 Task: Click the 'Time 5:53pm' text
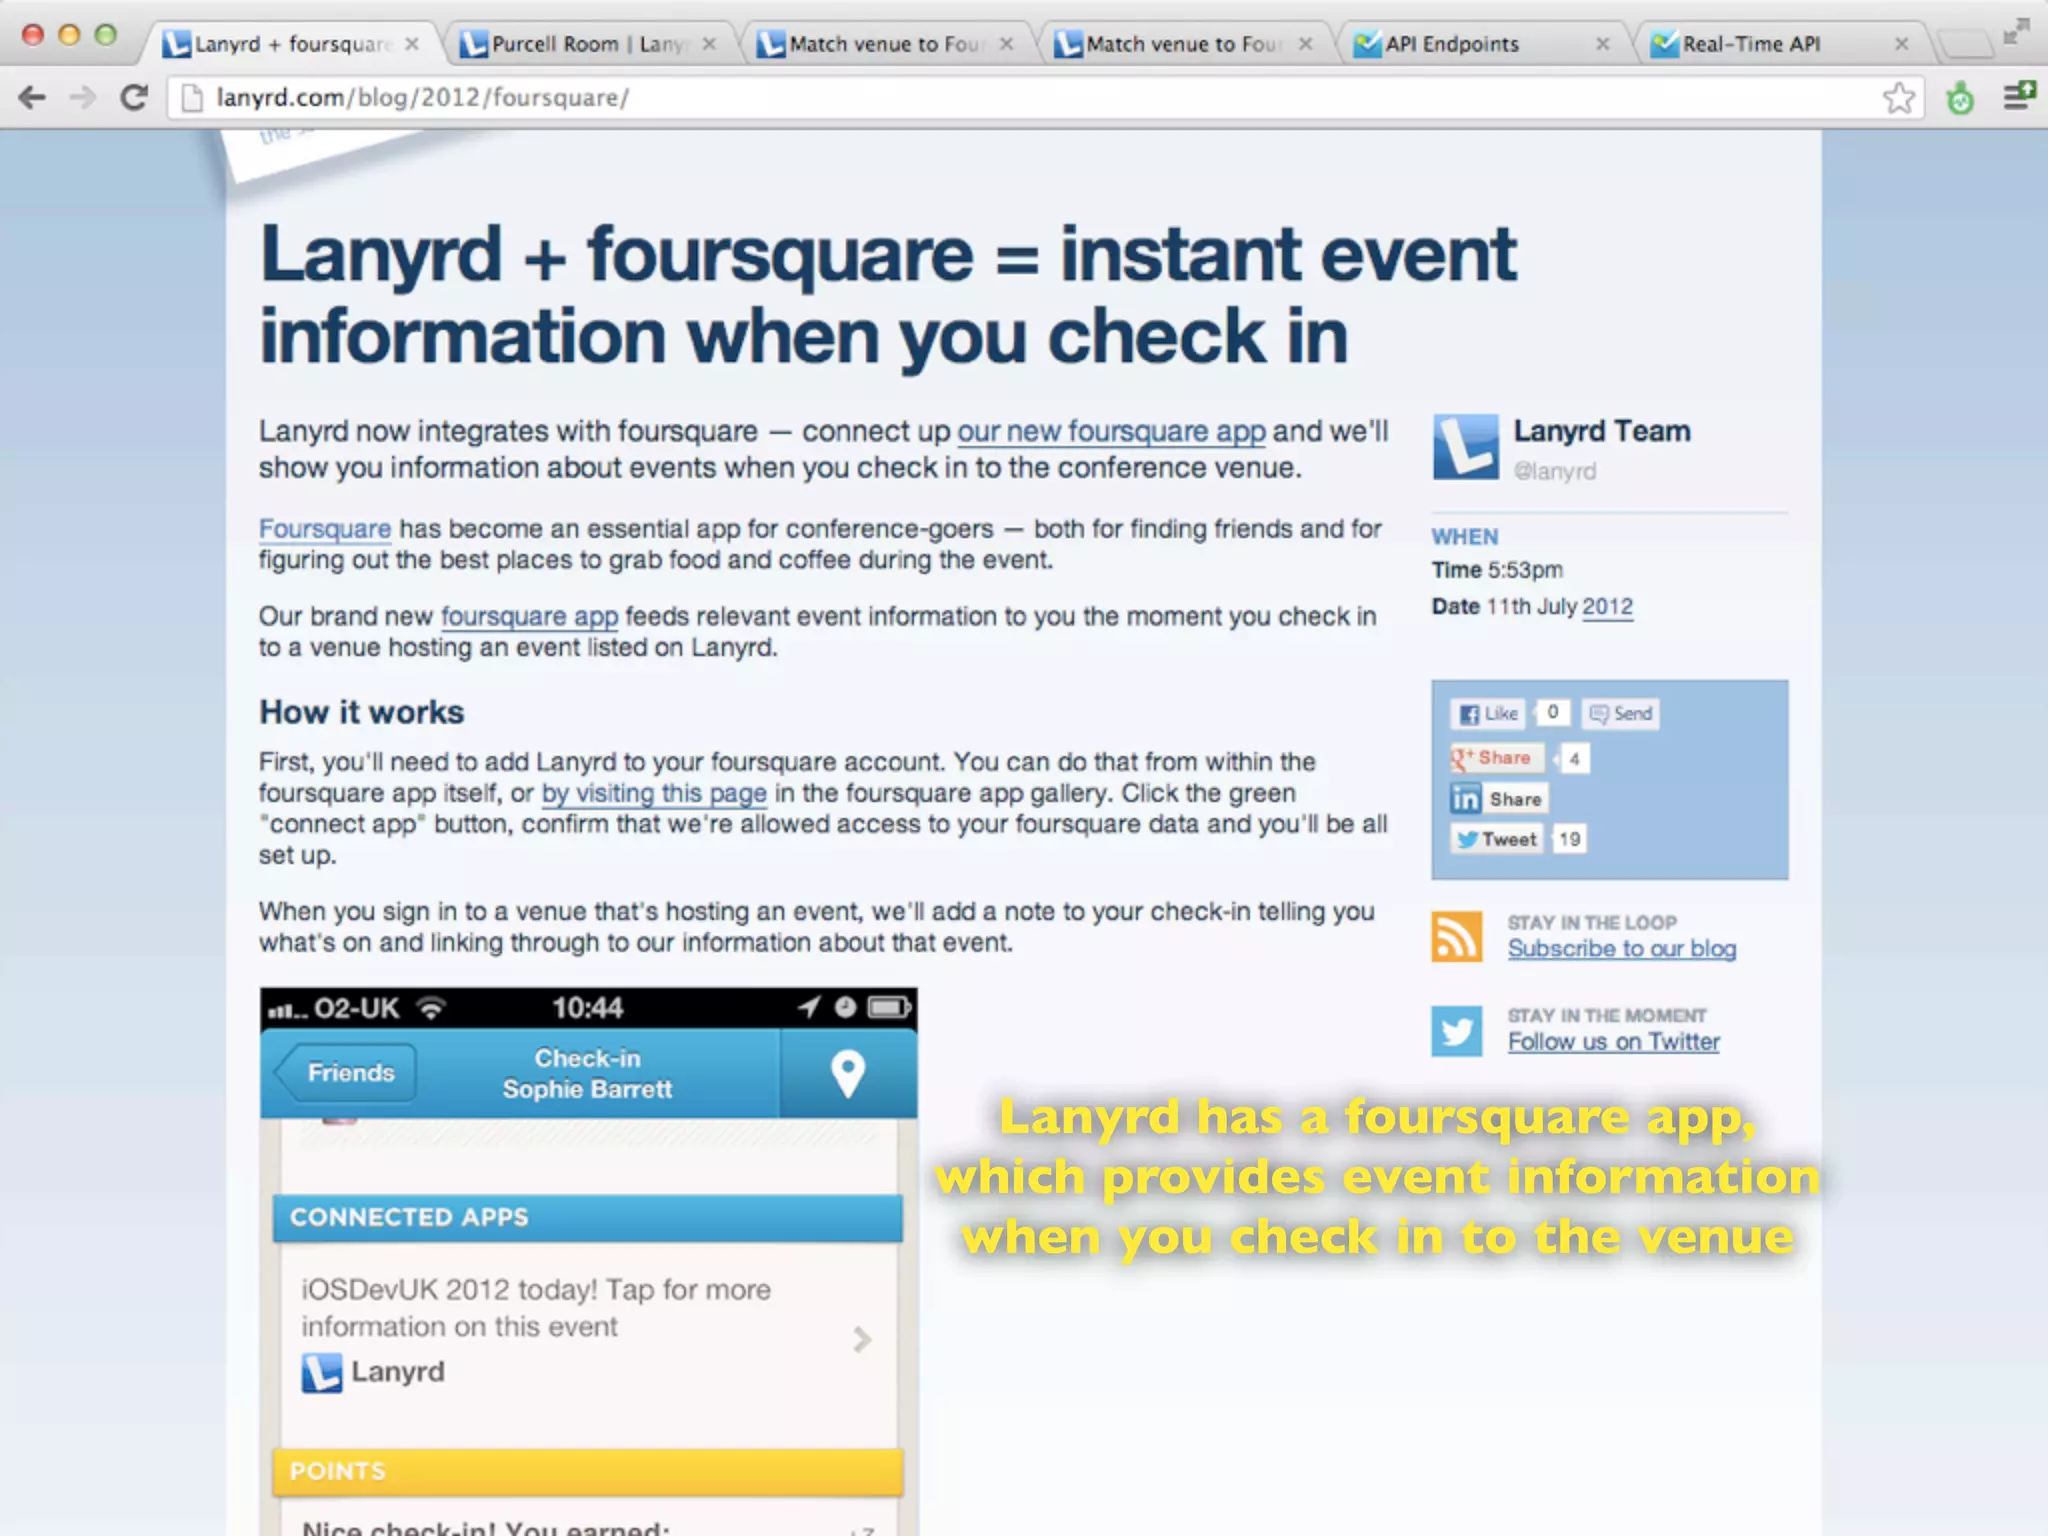[1497, 570]
